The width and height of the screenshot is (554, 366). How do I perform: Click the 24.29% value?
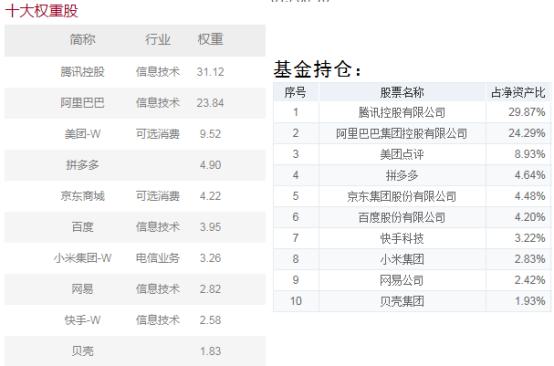click(527, 133)
